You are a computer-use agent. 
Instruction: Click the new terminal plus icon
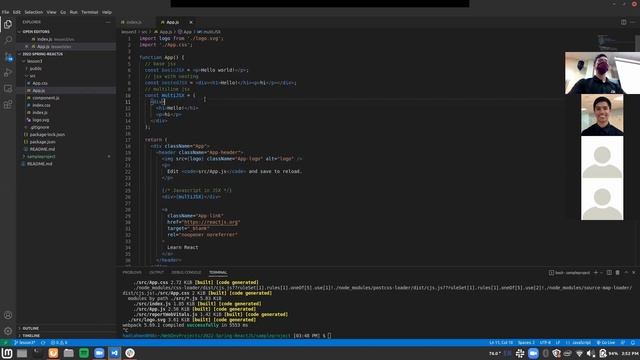tap(596, 273)
